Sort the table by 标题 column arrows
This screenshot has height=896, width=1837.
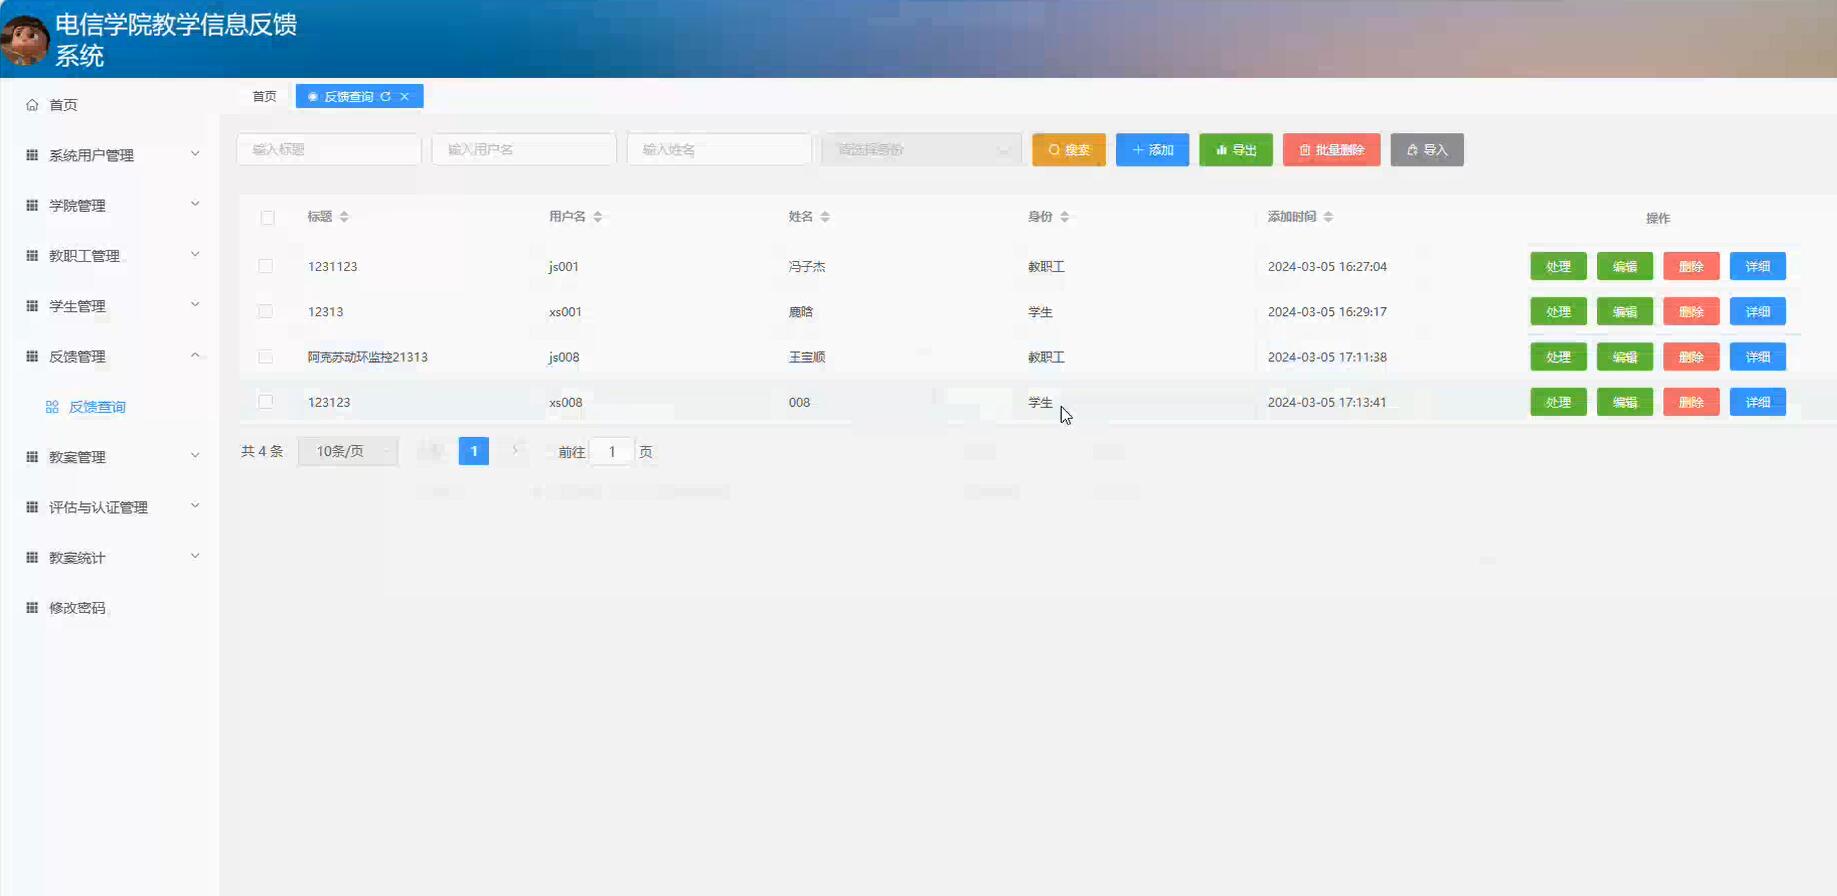344,217
